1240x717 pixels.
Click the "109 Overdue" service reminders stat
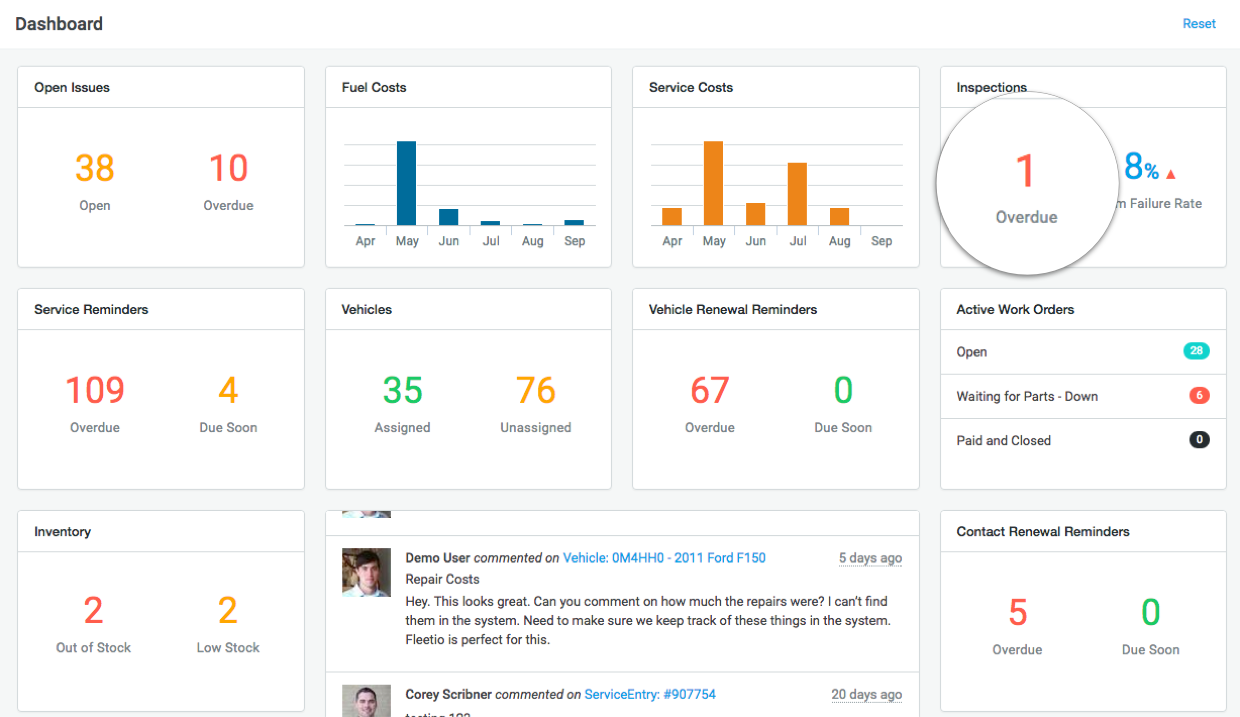94,390
